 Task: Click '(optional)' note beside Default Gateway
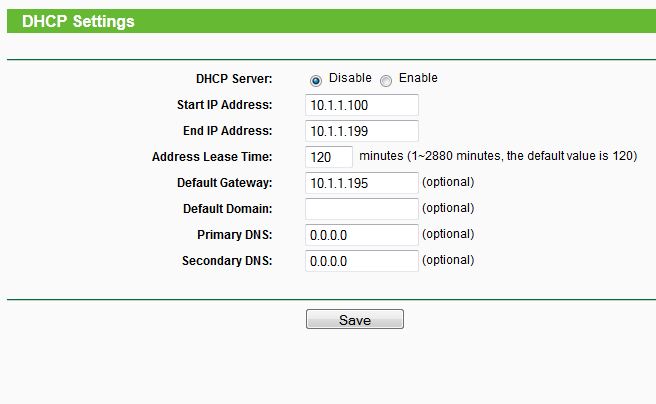tap(448, 182)
